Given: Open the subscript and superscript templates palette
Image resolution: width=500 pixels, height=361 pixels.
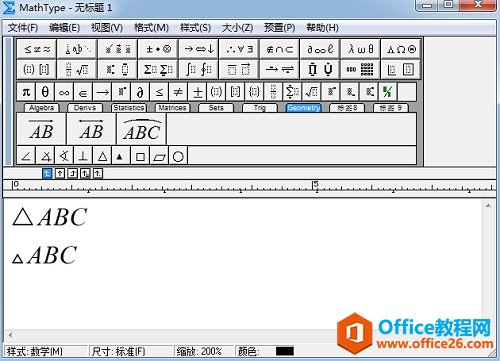Looking at the screenshot, I should (x=117, y=69).
